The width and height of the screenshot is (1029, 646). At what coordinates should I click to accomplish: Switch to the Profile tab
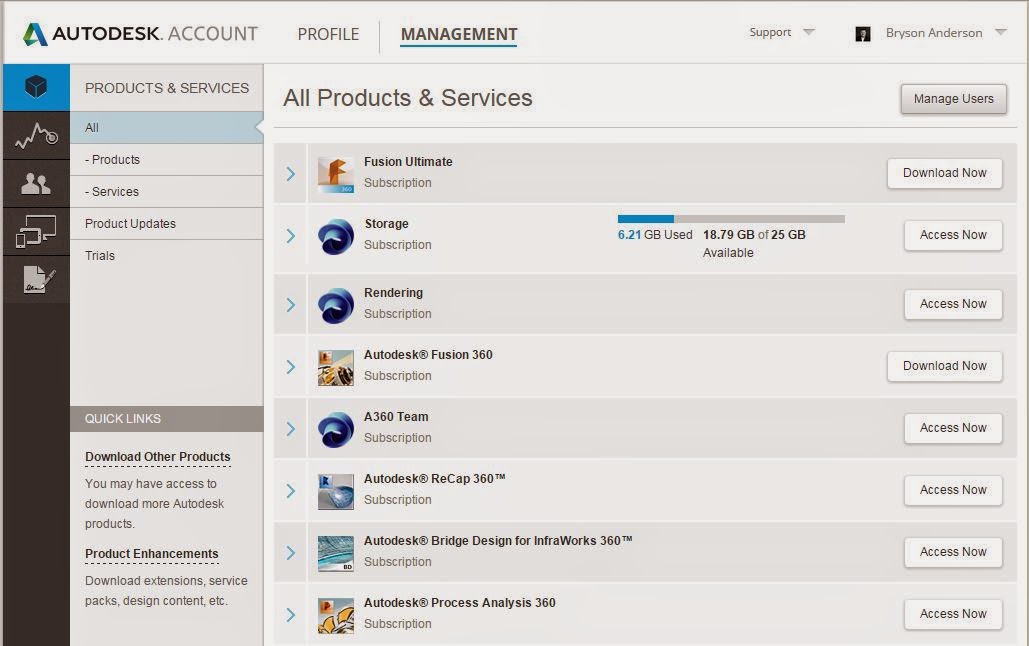coord(328,33)
